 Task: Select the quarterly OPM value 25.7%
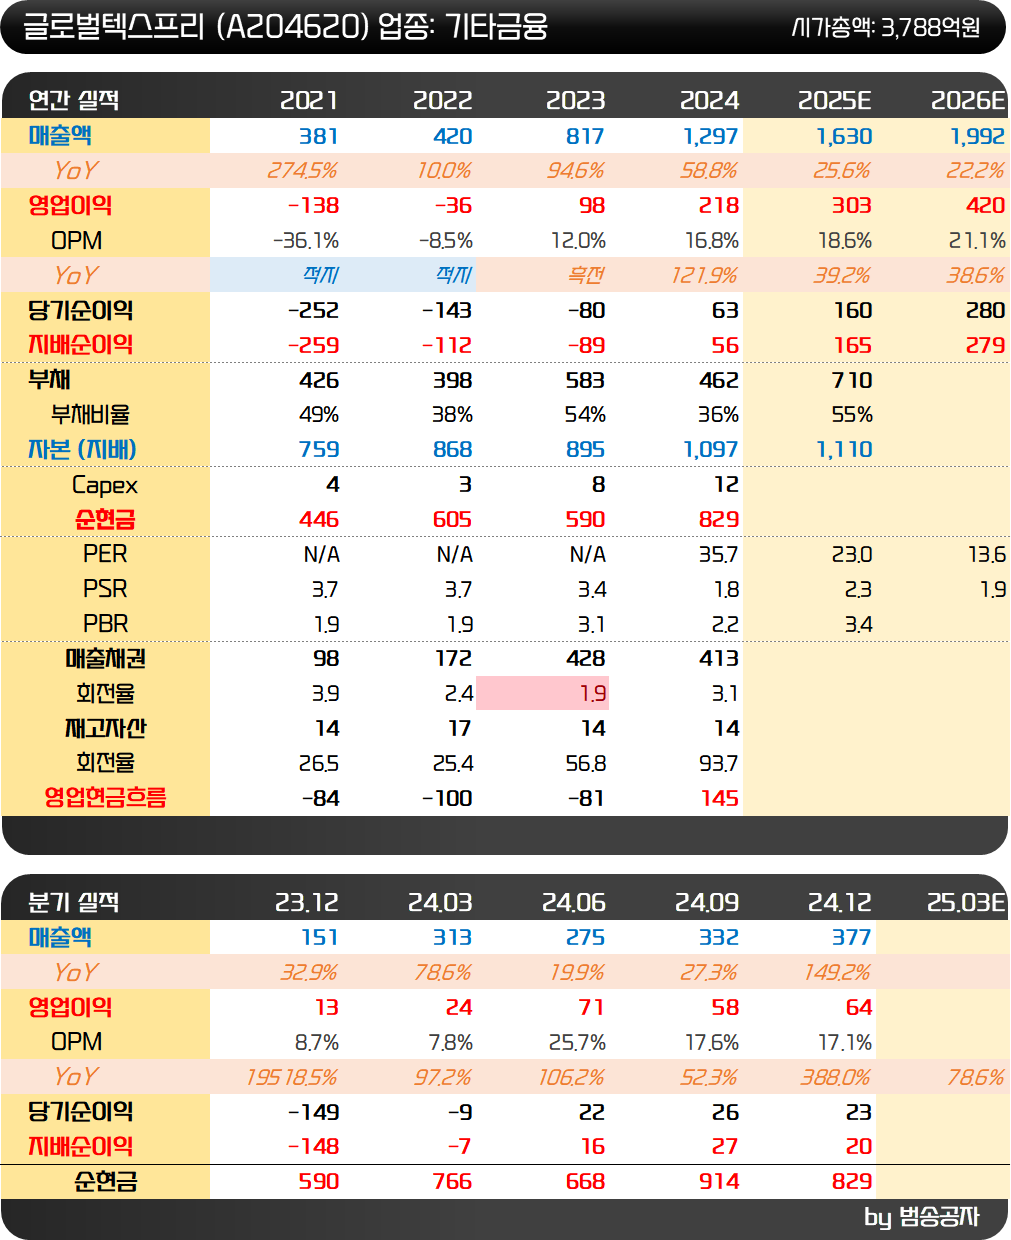pos(577,1042)
